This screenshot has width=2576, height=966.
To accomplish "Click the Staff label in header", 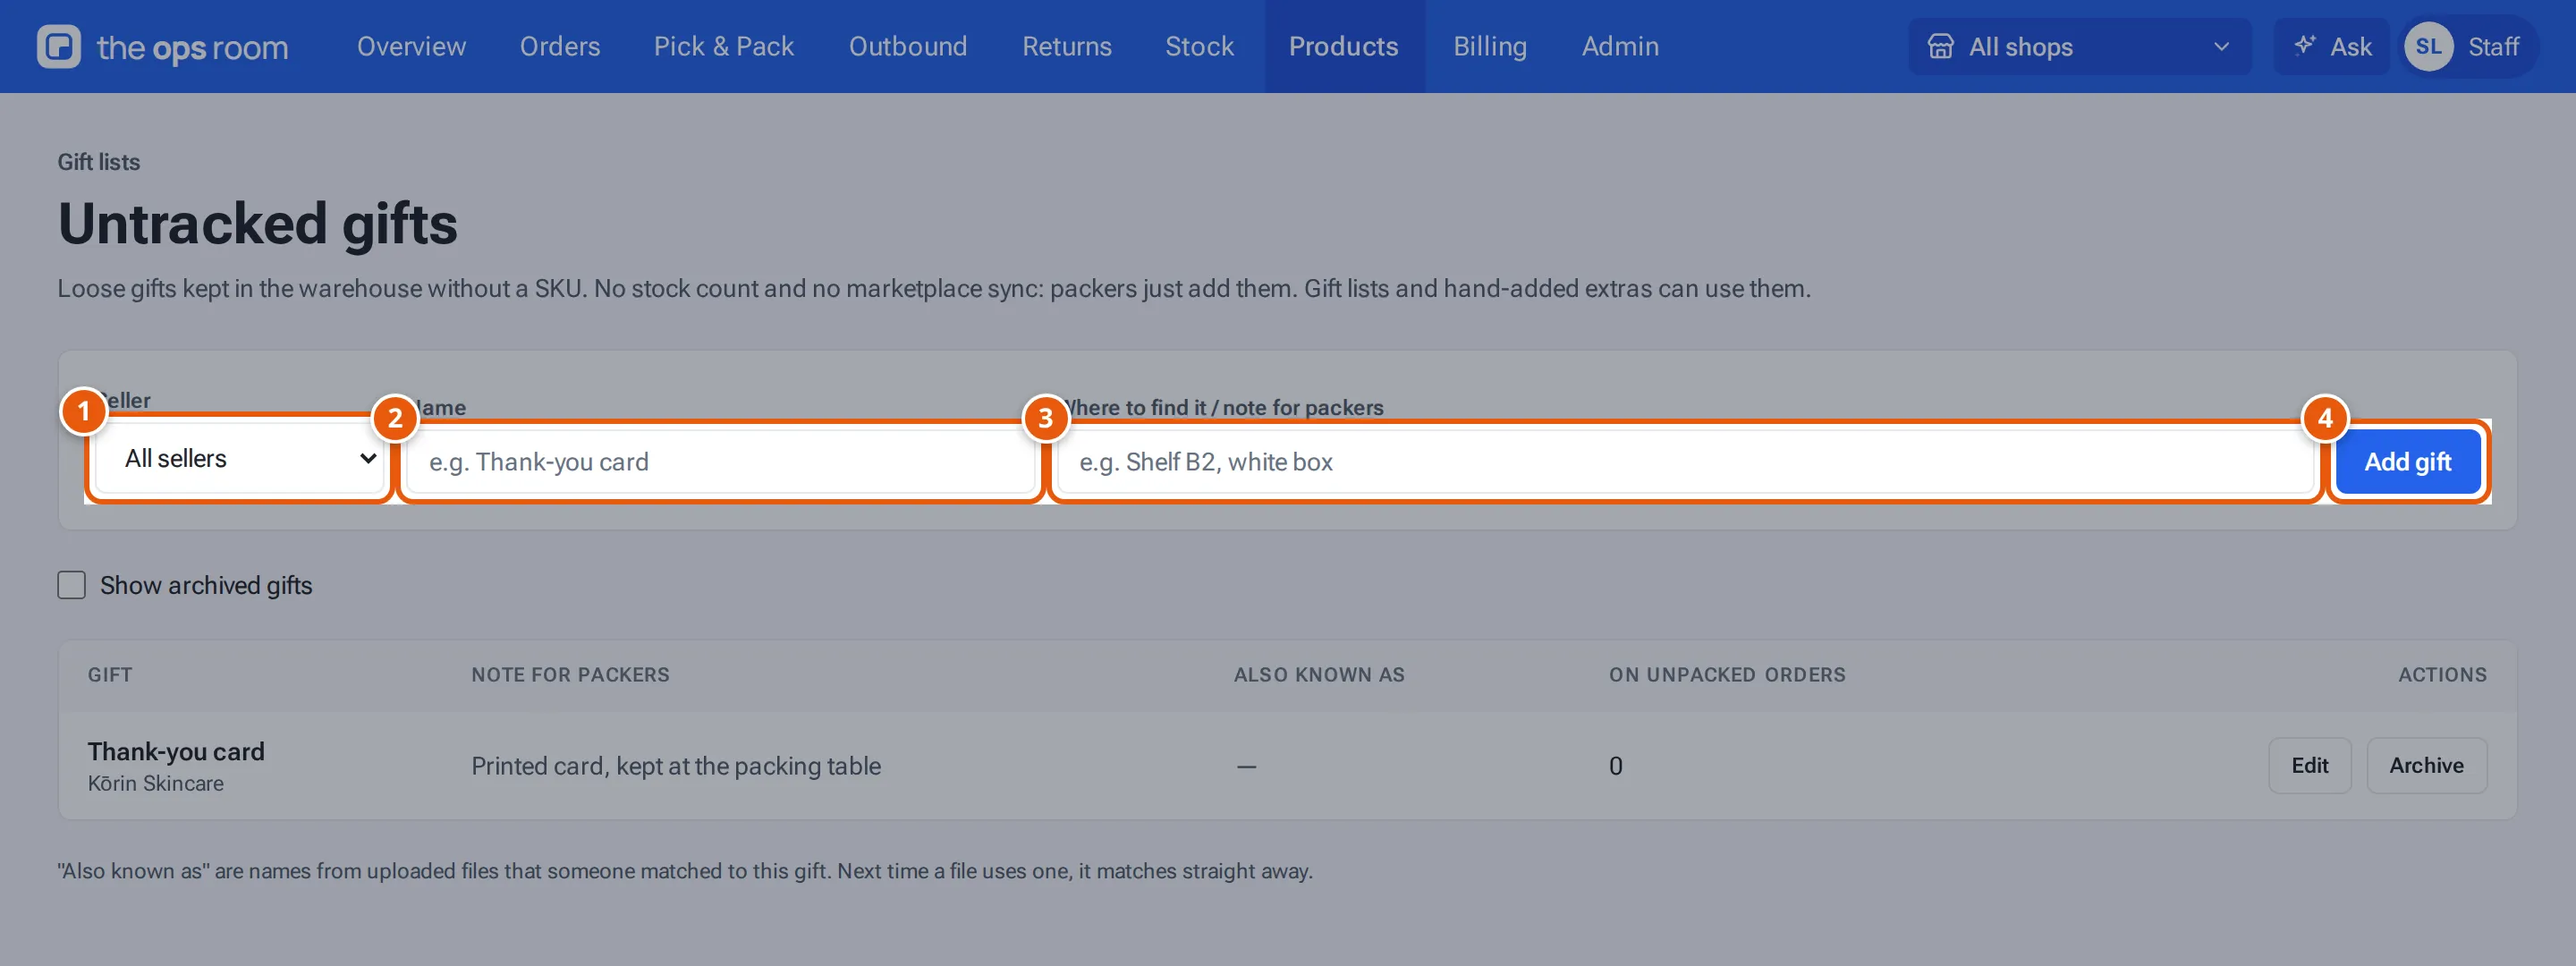I will 2493,46.
